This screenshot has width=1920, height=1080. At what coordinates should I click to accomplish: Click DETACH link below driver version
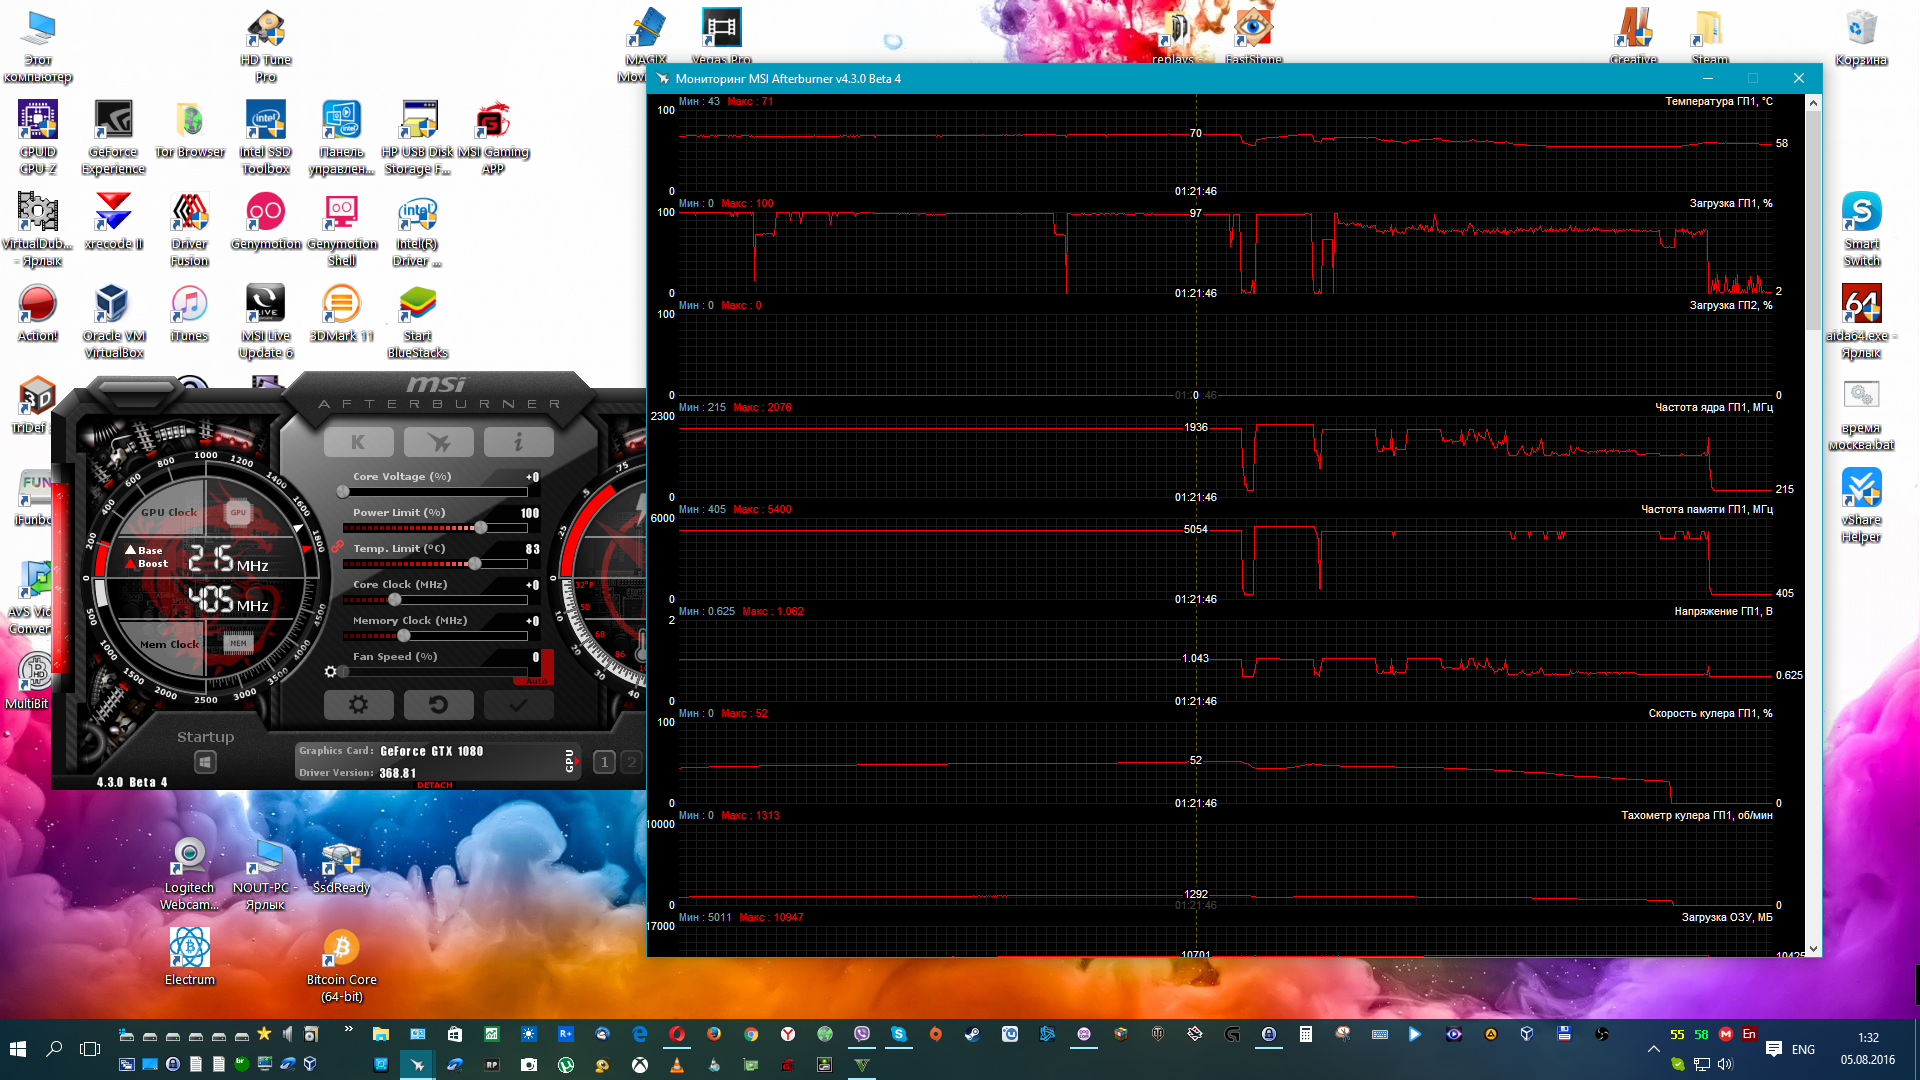pos(434,785)
